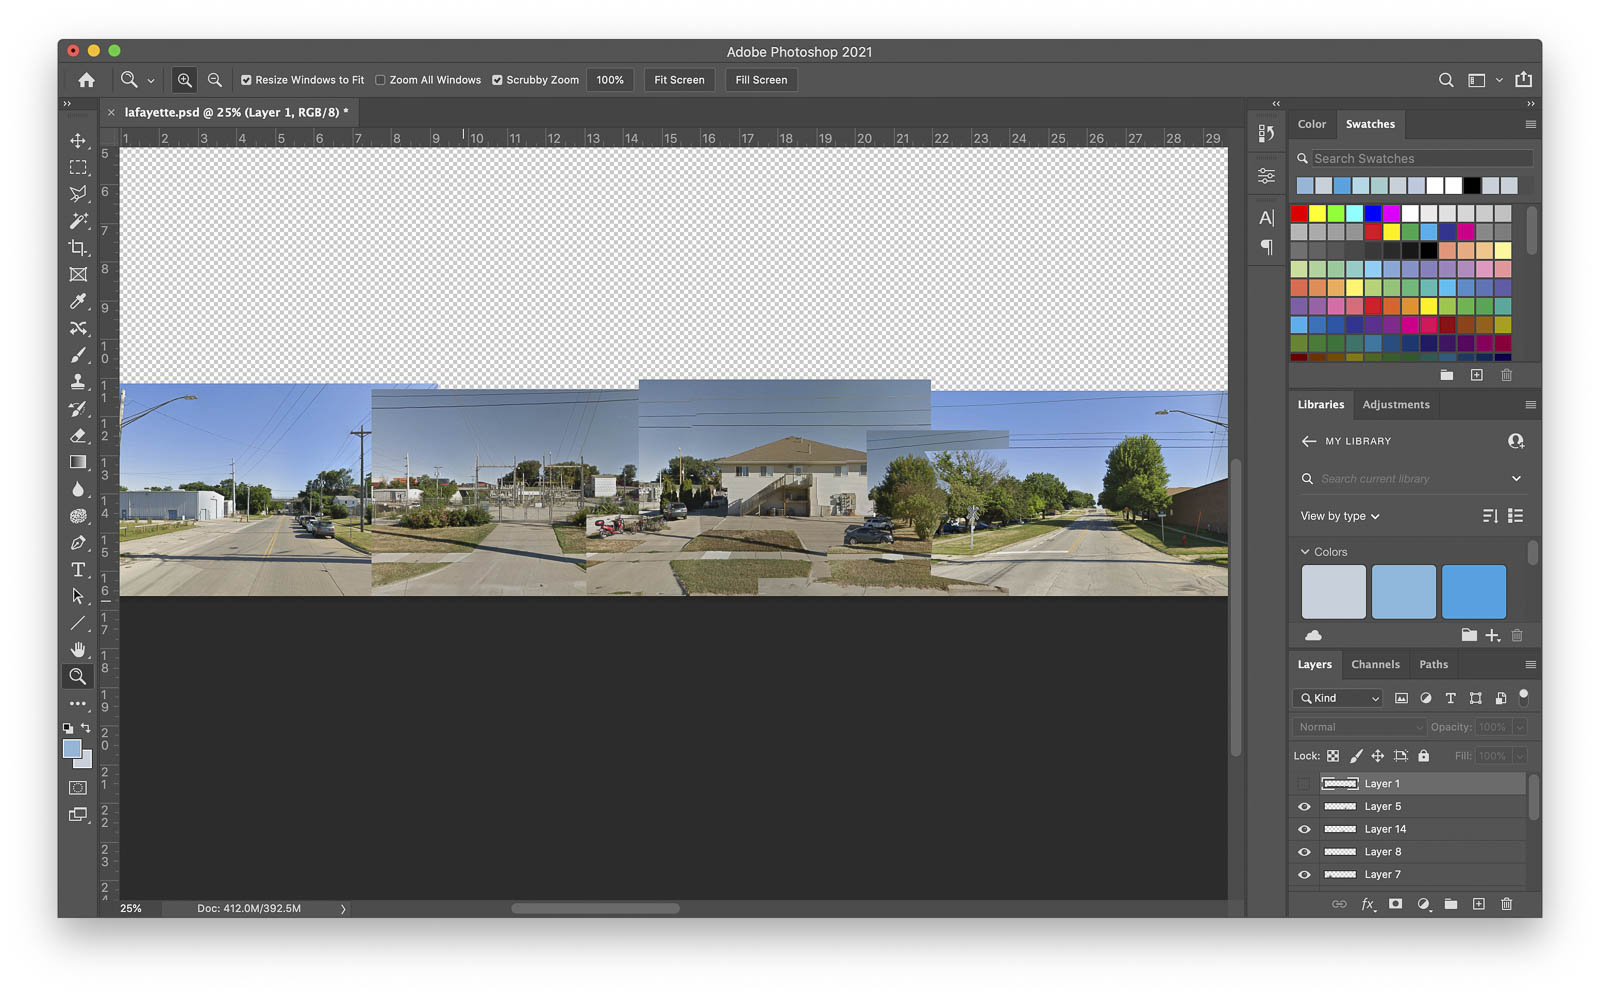The width and height of the screenshot is (1600, 994).
Task: Collapse the Colors section in Libraries
Action: 1305,552
